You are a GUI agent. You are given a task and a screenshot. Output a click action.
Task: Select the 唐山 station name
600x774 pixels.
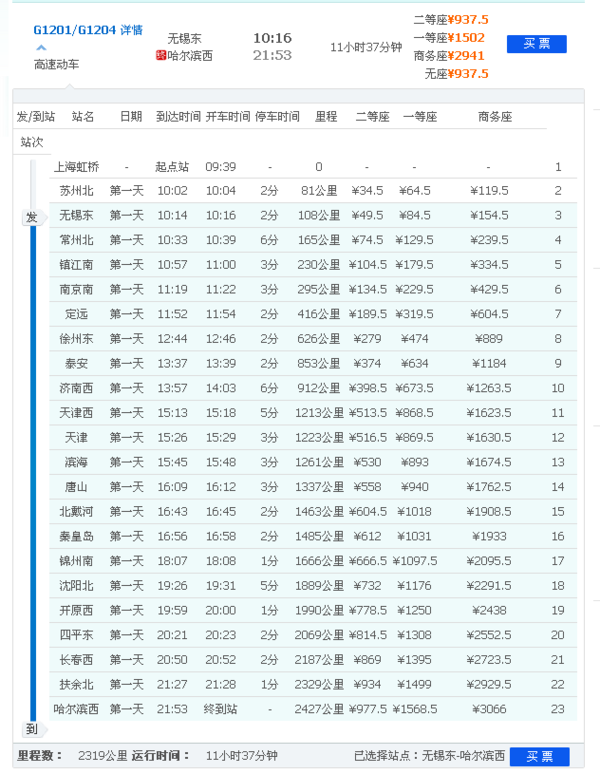76,487
